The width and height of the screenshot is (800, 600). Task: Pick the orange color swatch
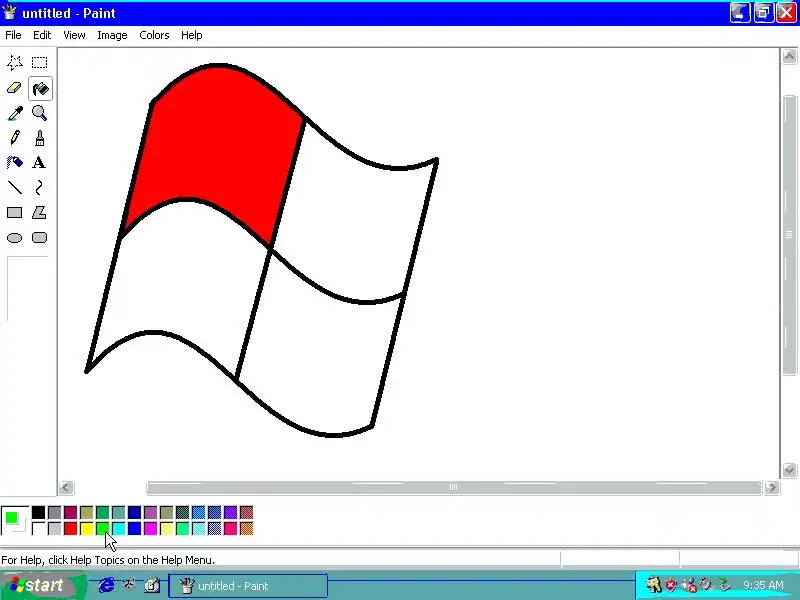[x=246, y=528]
